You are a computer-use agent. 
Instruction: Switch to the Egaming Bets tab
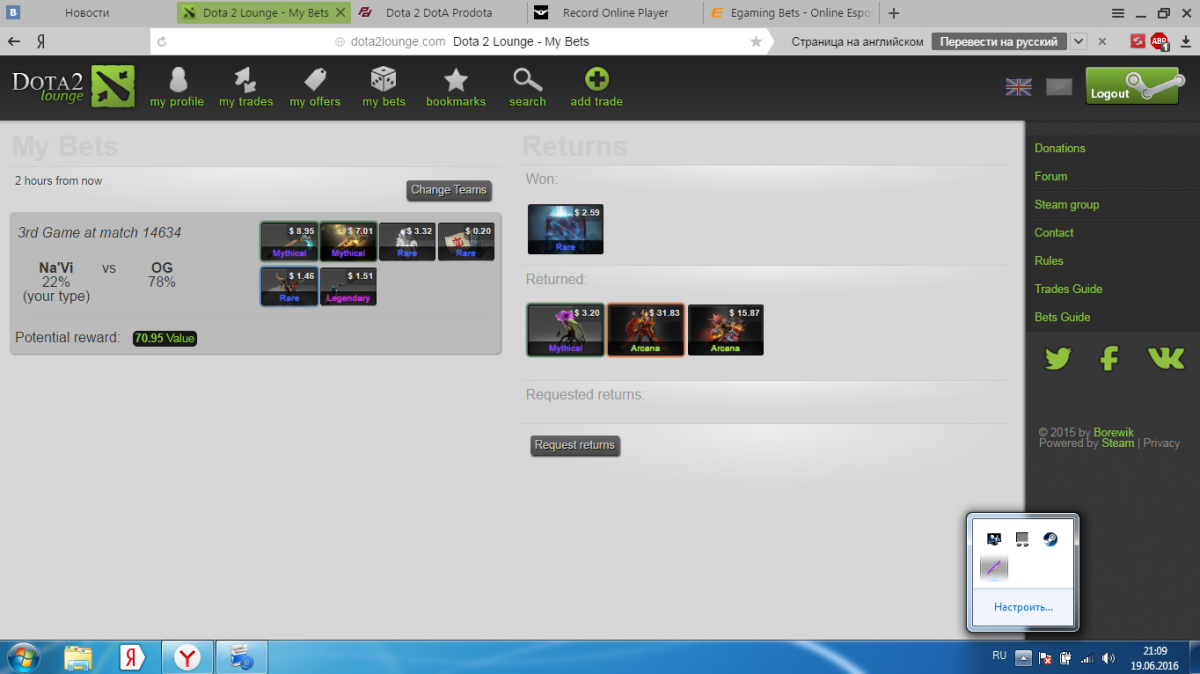(x=790, y=13)
